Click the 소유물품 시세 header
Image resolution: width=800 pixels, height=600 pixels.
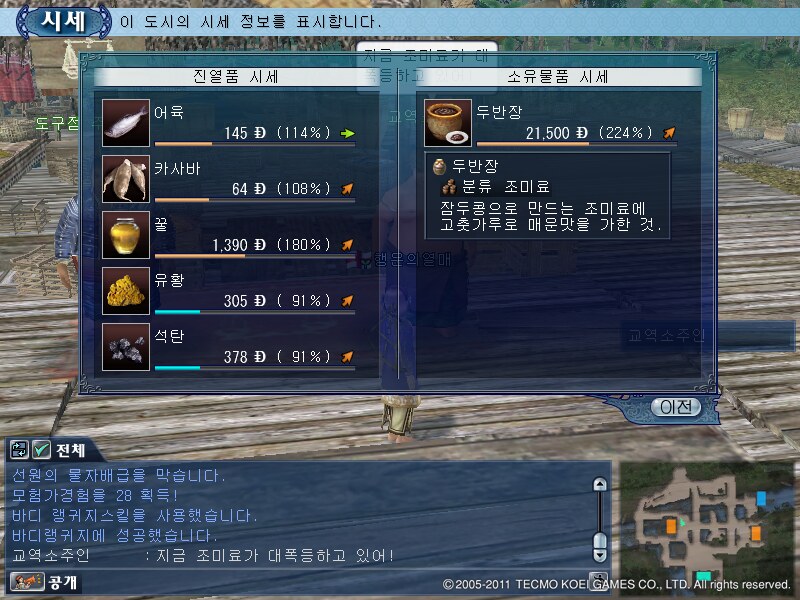(558, 77)
